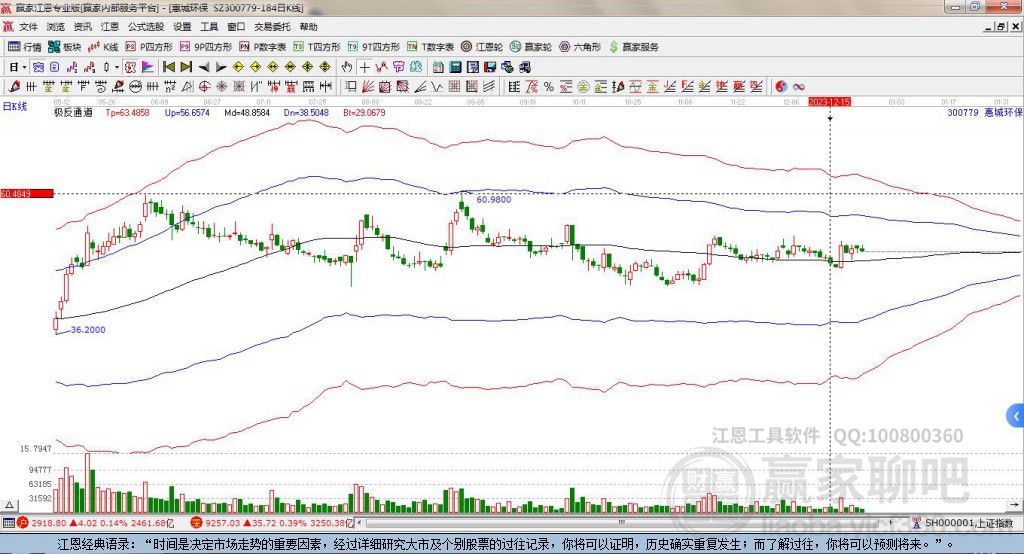Screen dimensions: 1024x554
Task: Toggle the 权 price adjustment icon
Action: click(130, 67)
